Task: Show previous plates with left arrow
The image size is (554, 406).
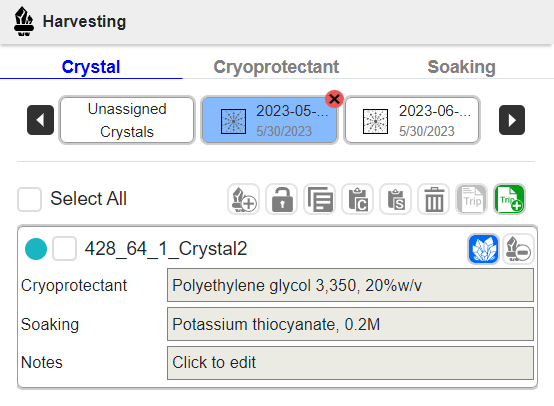Action: click(x=40, y=120)
